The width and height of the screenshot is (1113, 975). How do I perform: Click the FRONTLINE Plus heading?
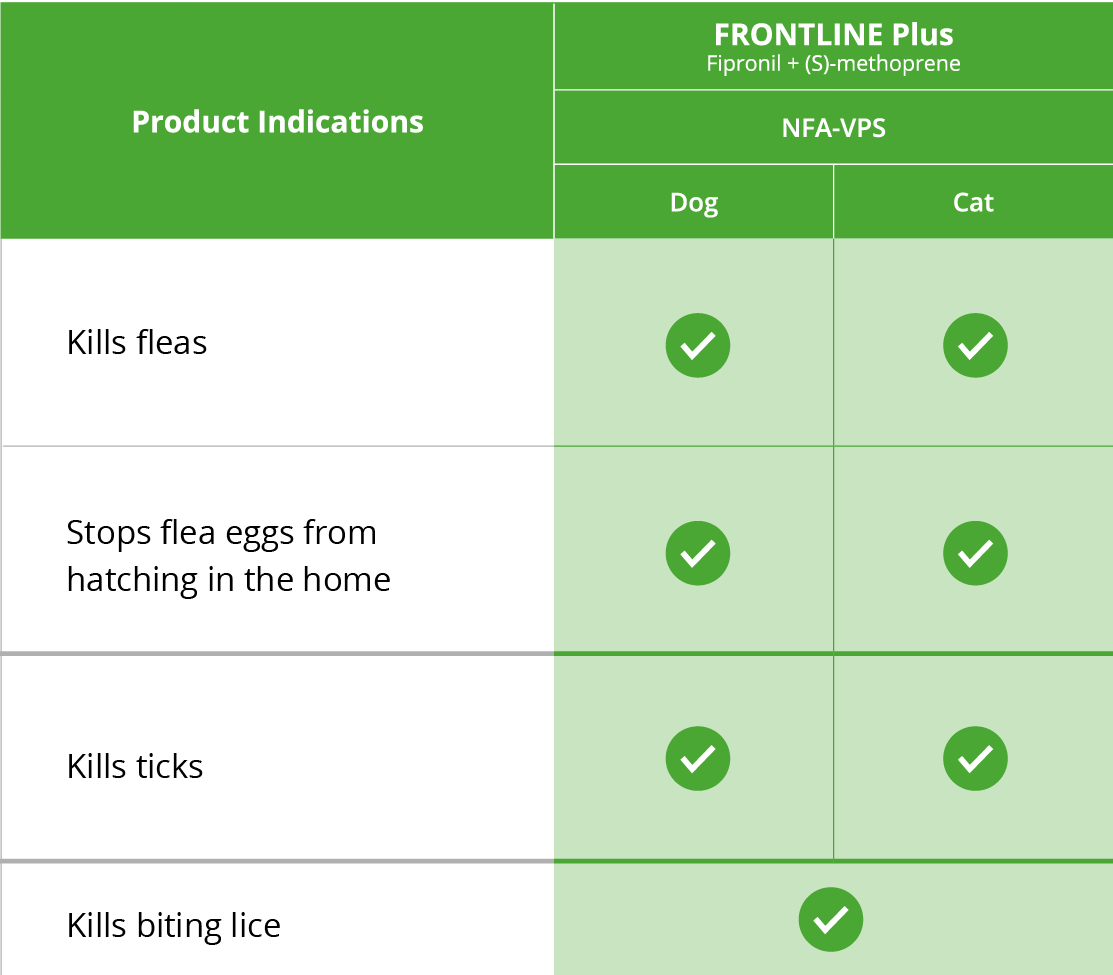coord(833,35)
